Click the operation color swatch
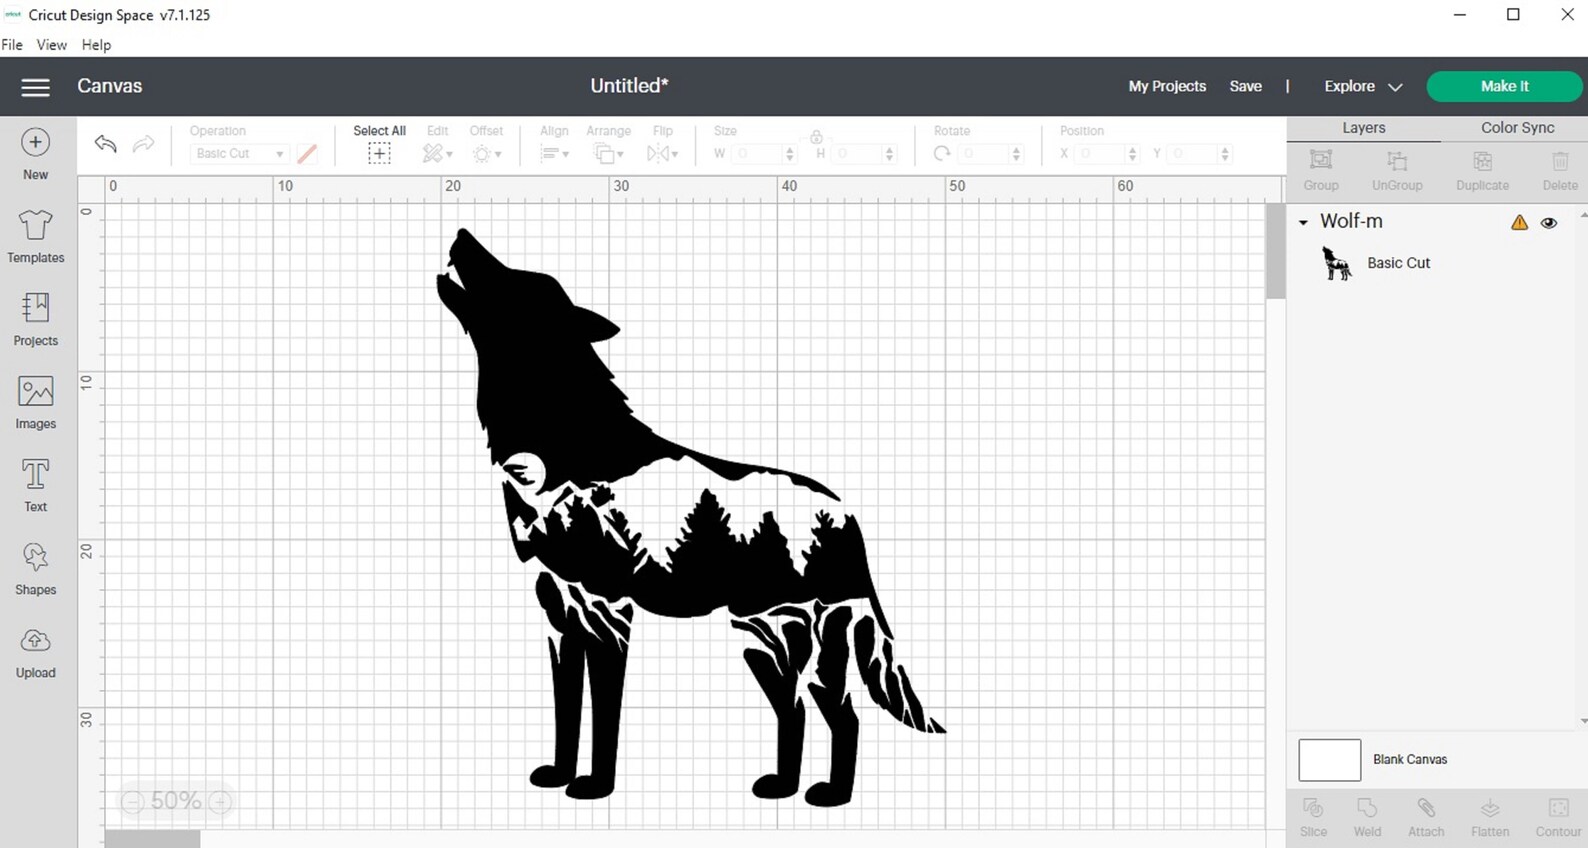Image resolution: width=1588 pixels, height=848 pixels. (x=307, y=153)
